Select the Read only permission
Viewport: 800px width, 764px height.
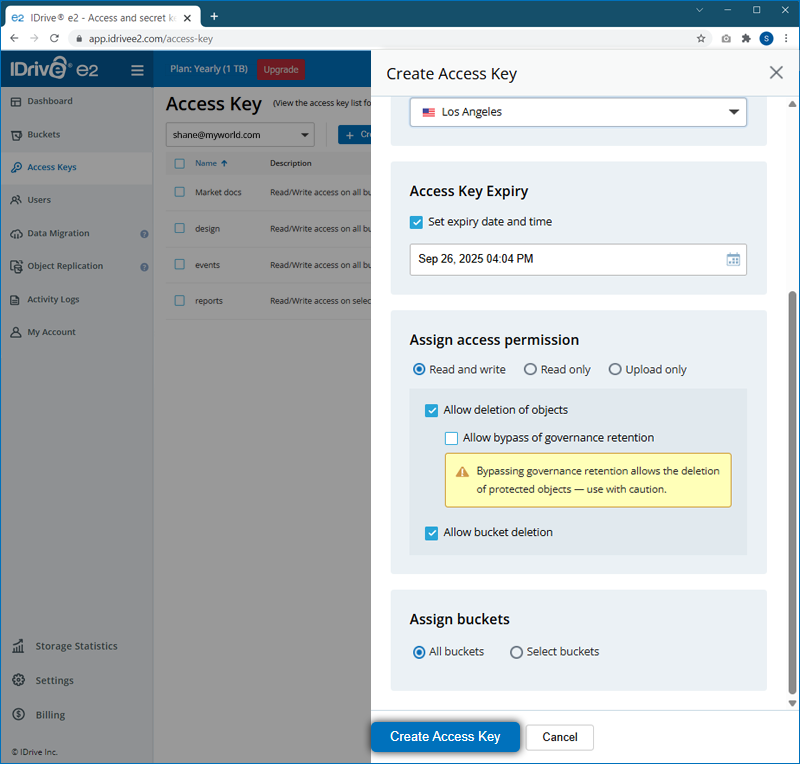coord(530,370)
